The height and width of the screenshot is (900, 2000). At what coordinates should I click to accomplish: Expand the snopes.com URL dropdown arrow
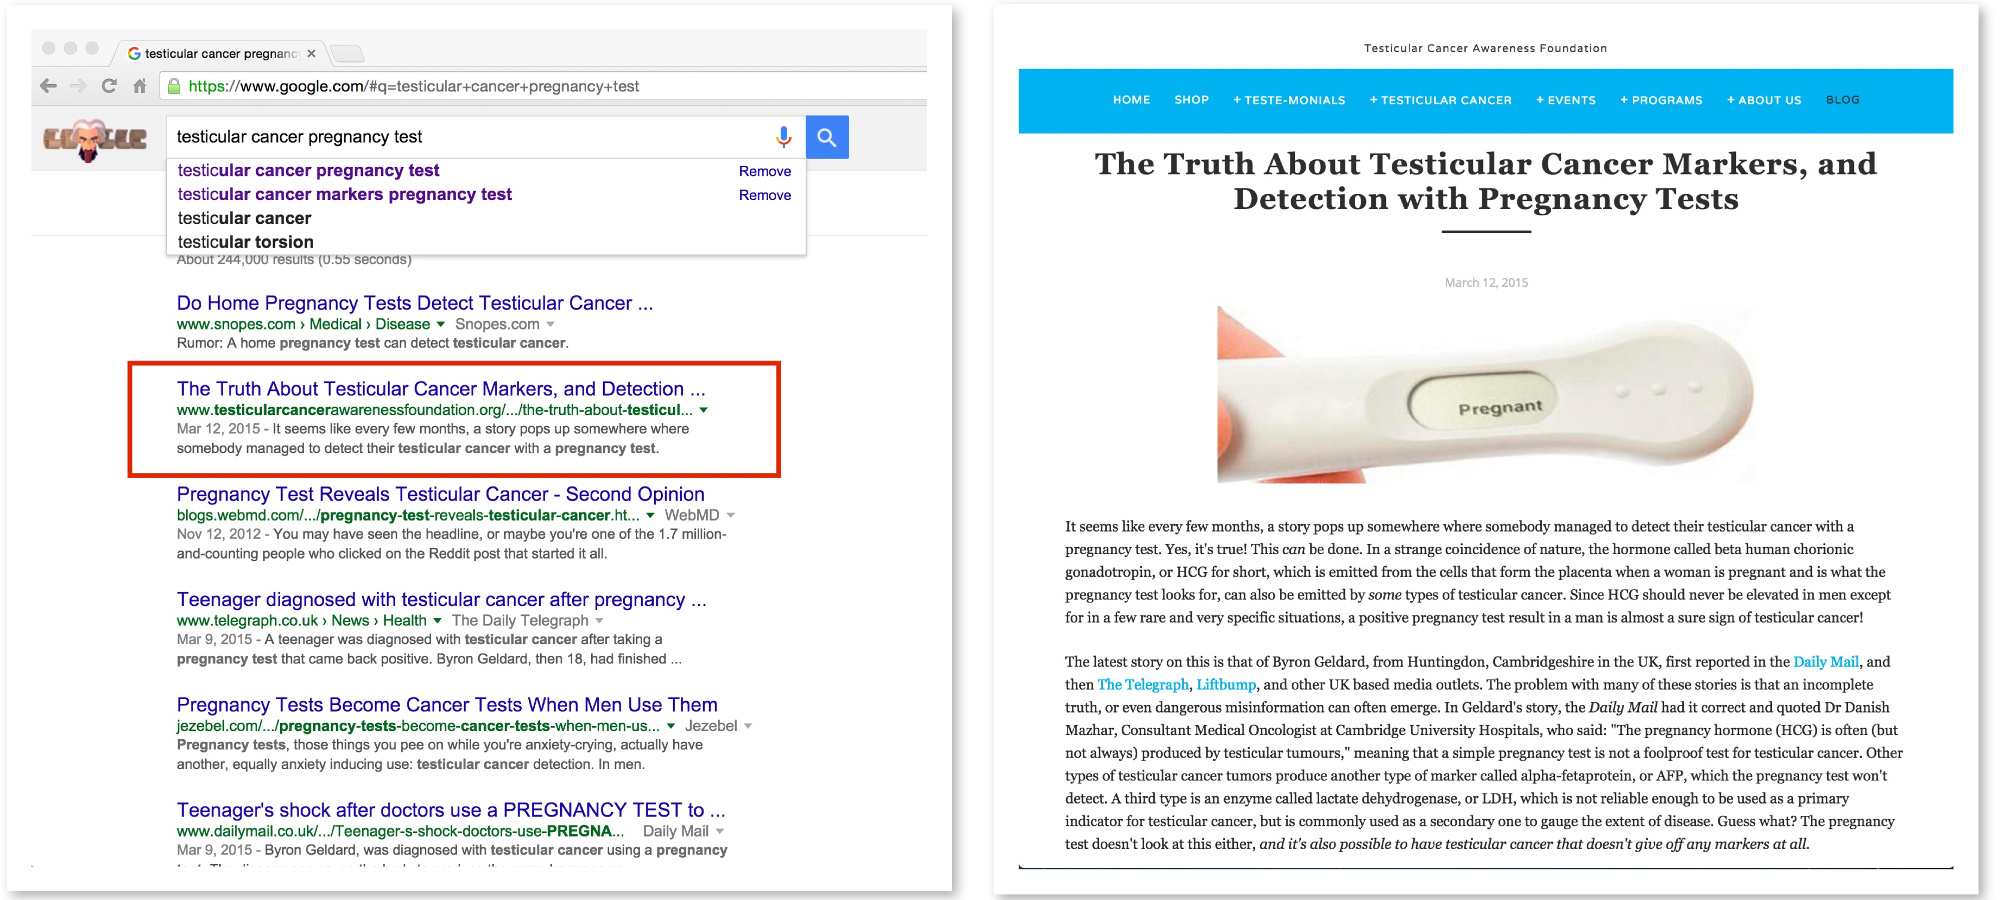coord(440,324)
